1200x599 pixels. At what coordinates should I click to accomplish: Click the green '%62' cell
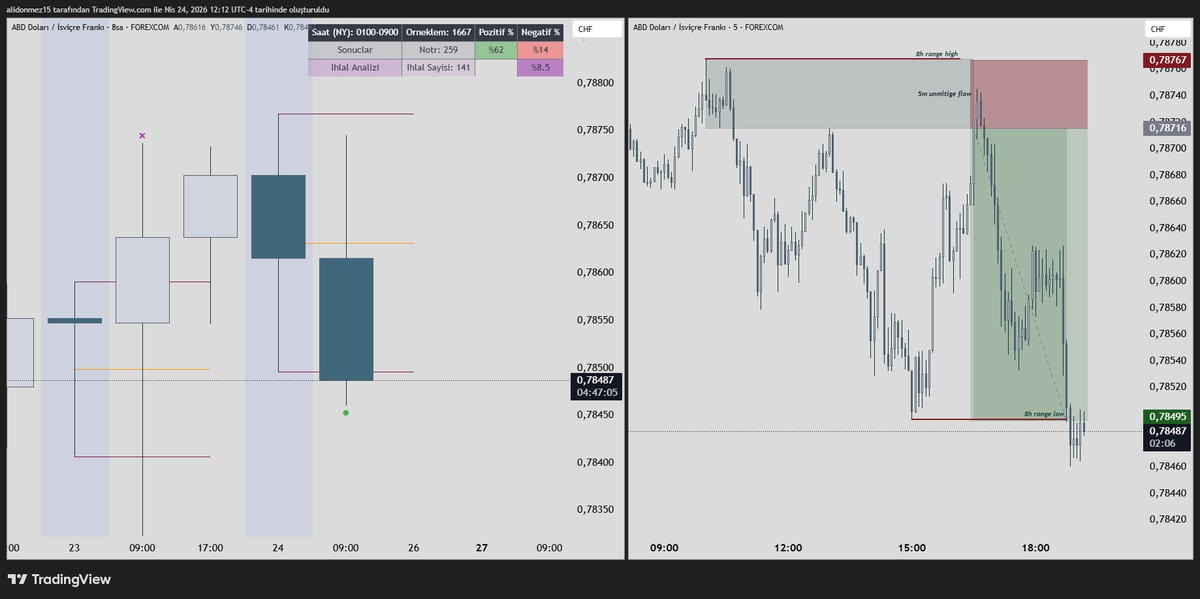pyautogui.click(x=496, y=50)
